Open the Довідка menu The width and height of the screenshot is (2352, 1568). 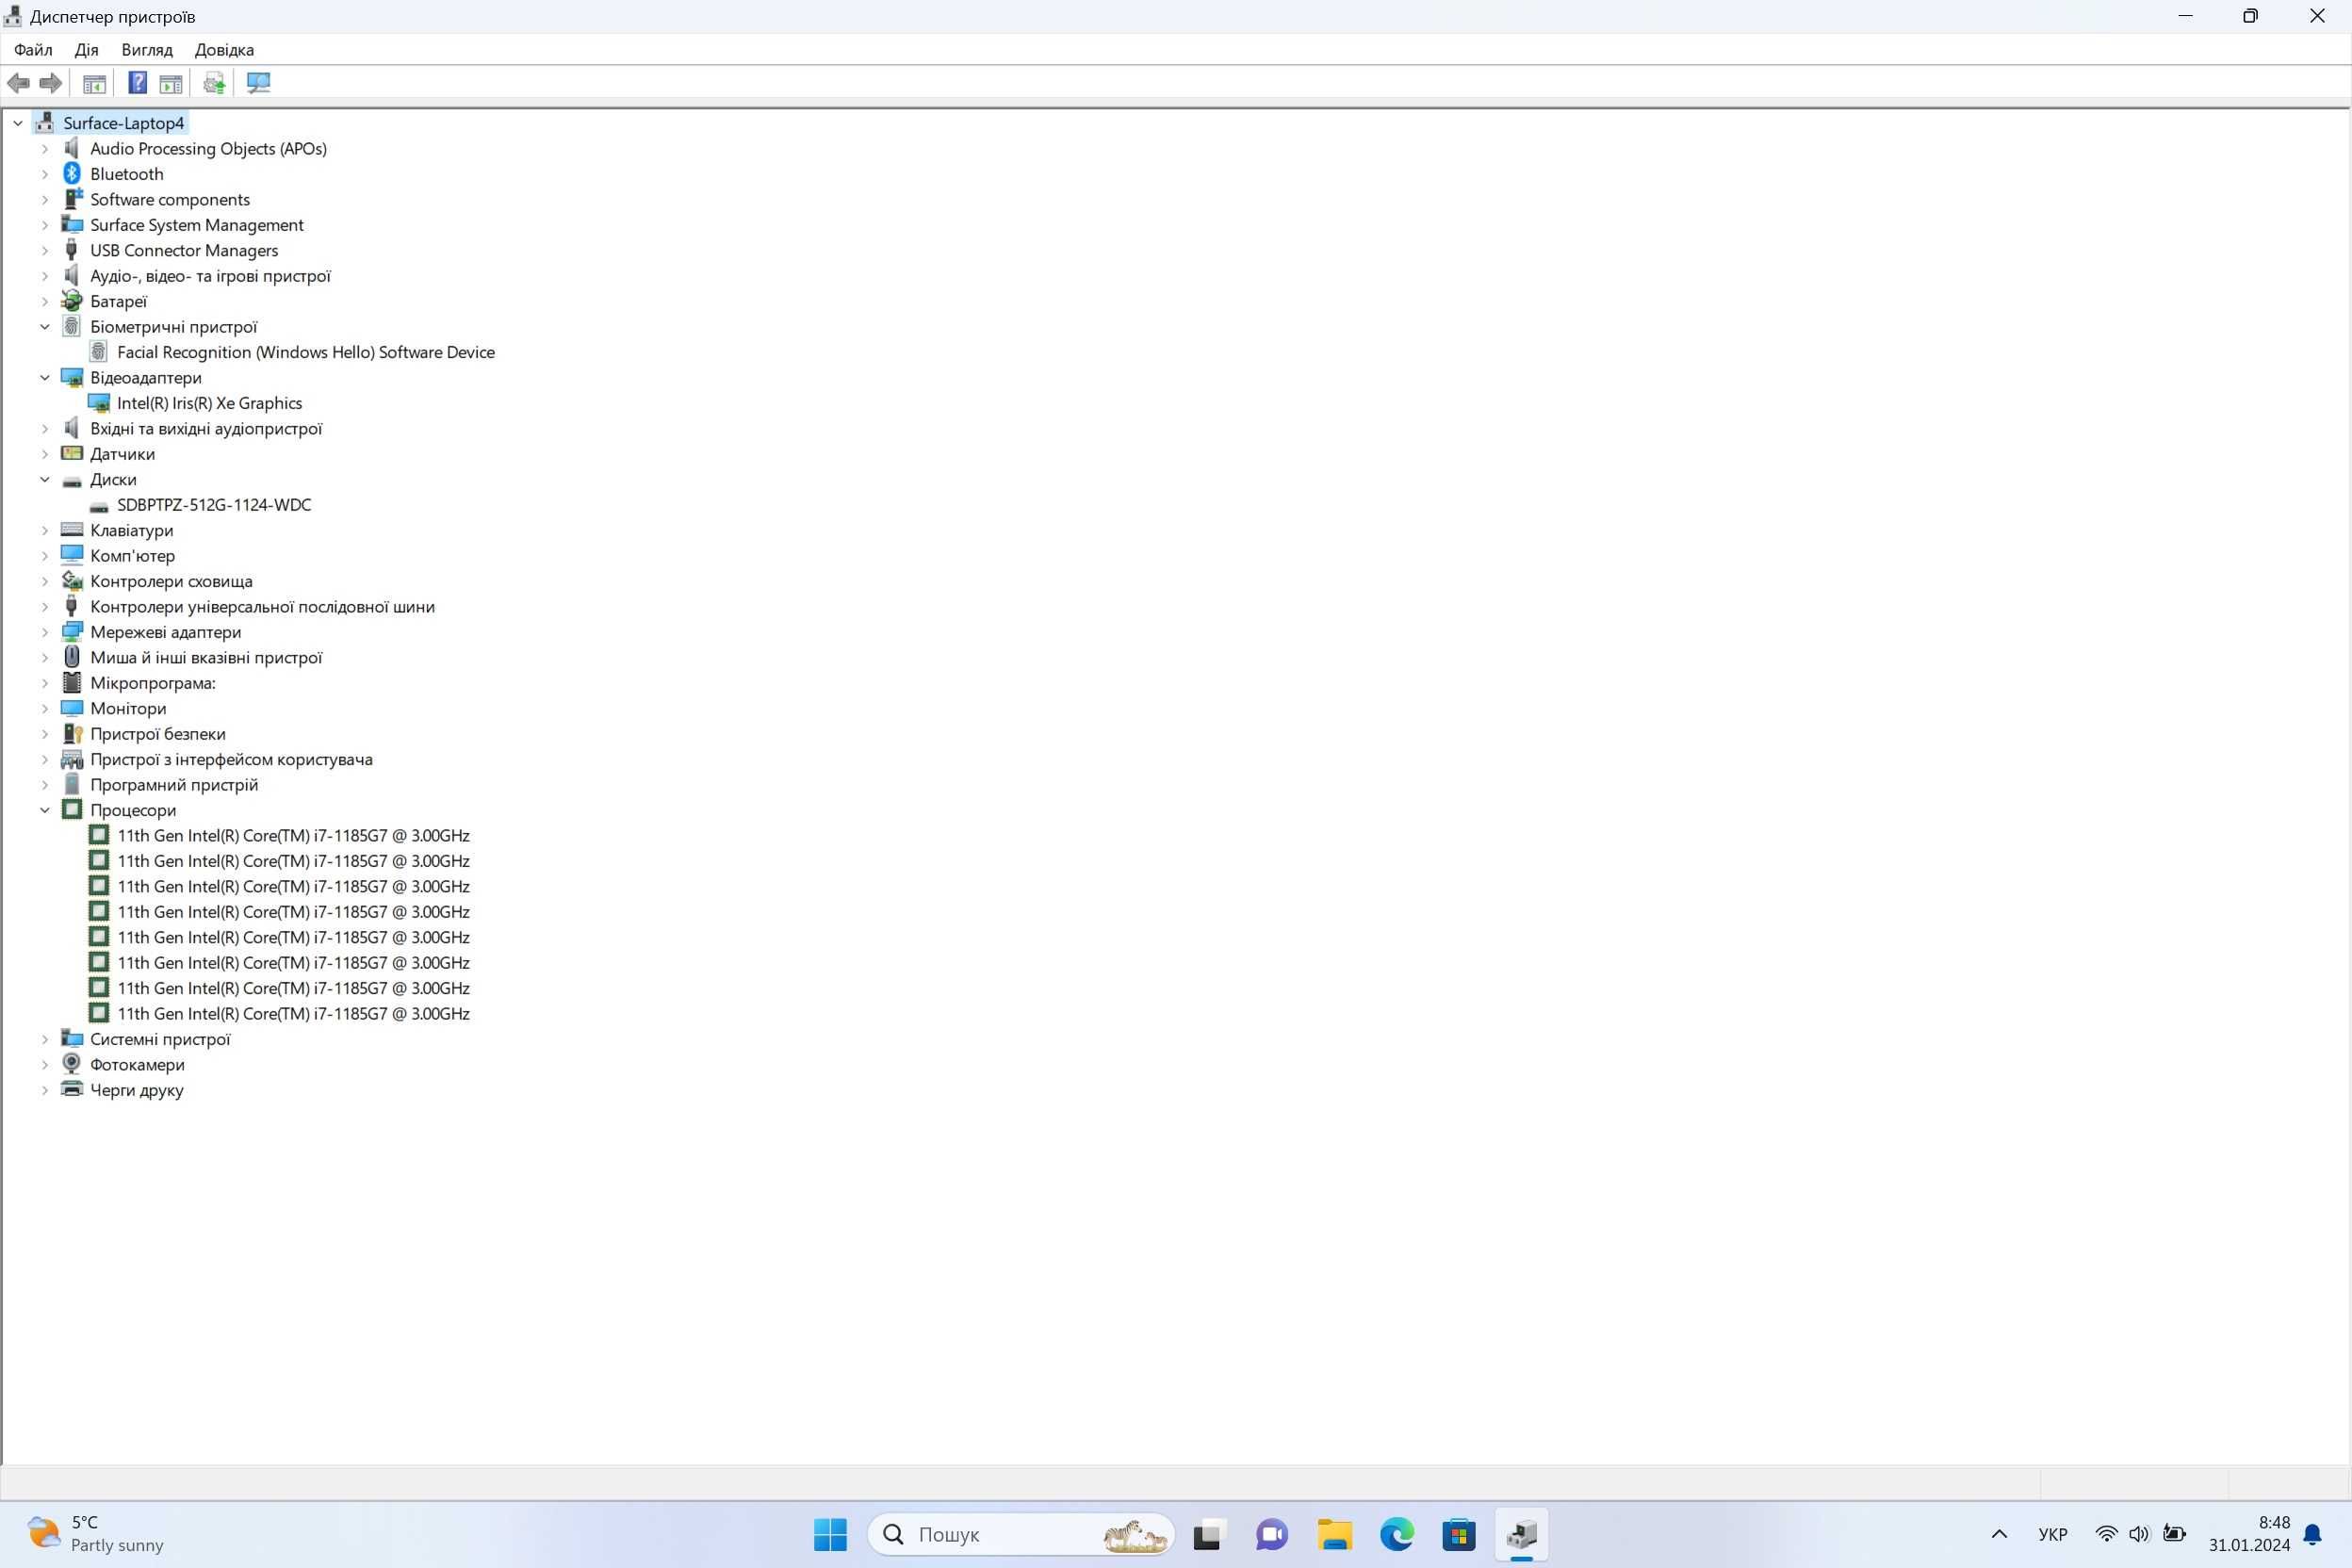click(x=224, y=49)
